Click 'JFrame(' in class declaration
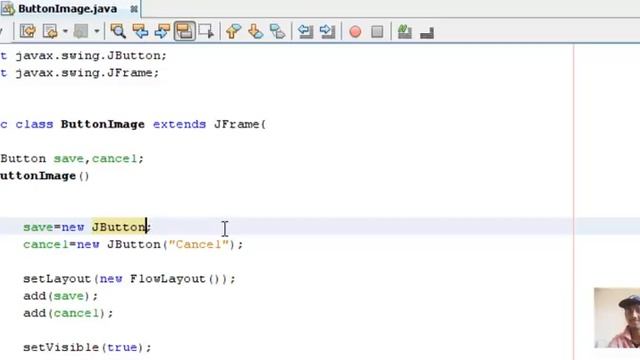The height and width of the screenshot is (360, 640). pyautogui.click(x=240, y=124)
